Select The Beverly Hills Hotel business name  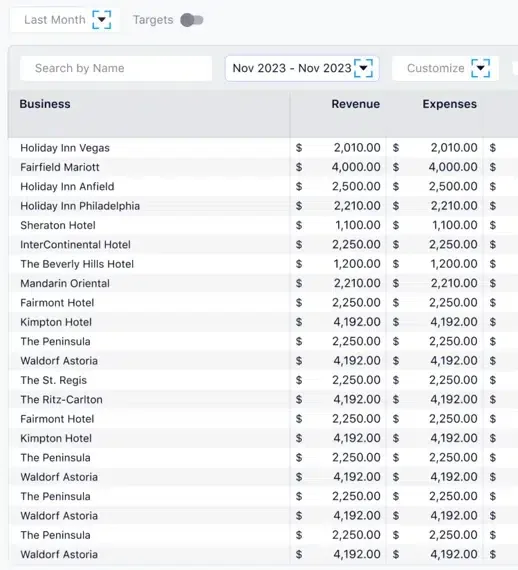[x=77, y=264]
